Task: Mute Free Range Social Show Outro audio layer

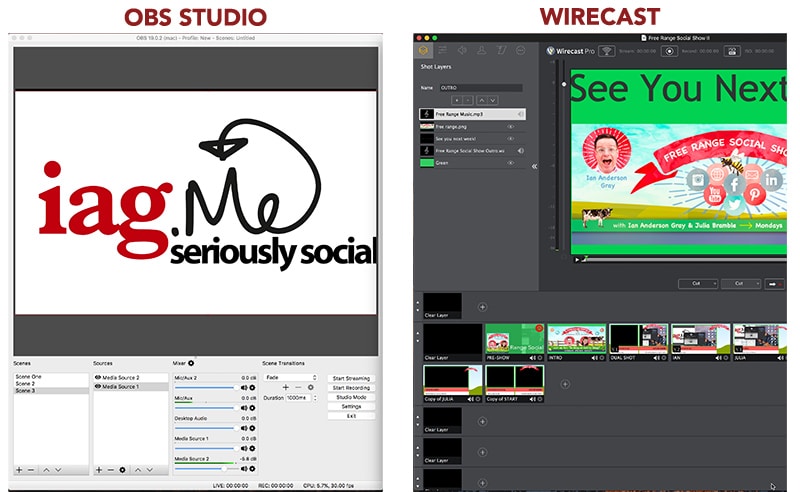Action: click(x=520, y=151)
